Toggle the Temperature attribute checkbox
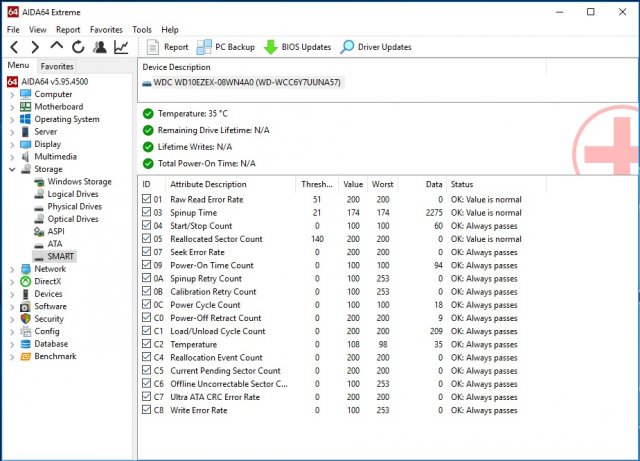Viewport: 640px width, 461px height. [147, 344]
